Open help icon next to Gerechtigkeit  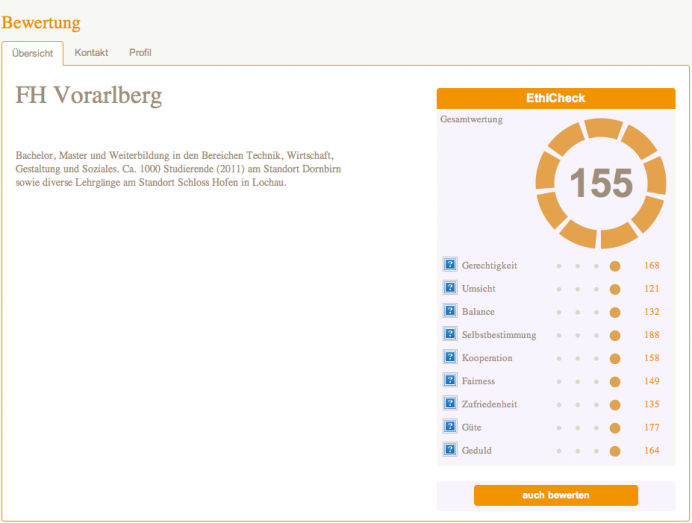coord(450,264)
